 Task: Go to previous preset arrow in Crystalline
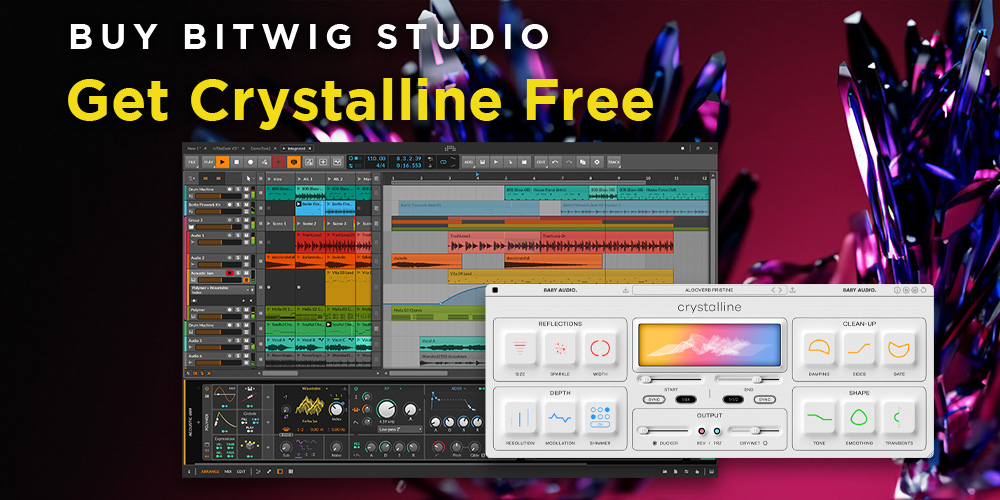773,290
